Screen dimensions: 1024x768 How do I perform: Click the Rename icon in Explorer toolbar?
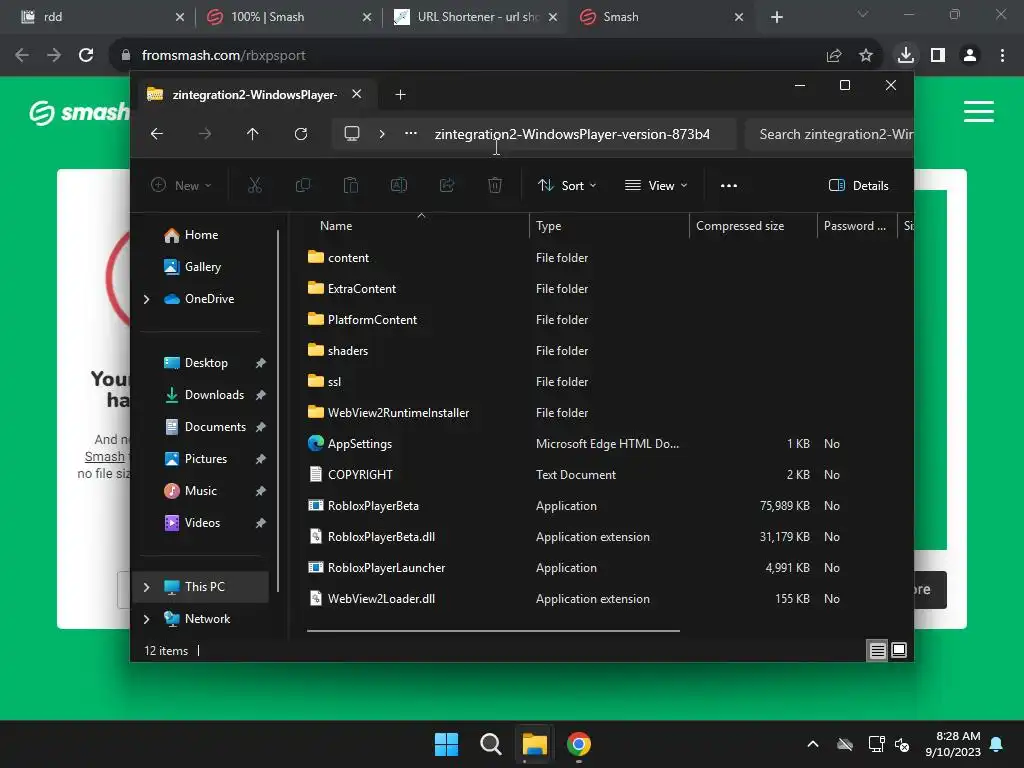(x=398, y=185)
